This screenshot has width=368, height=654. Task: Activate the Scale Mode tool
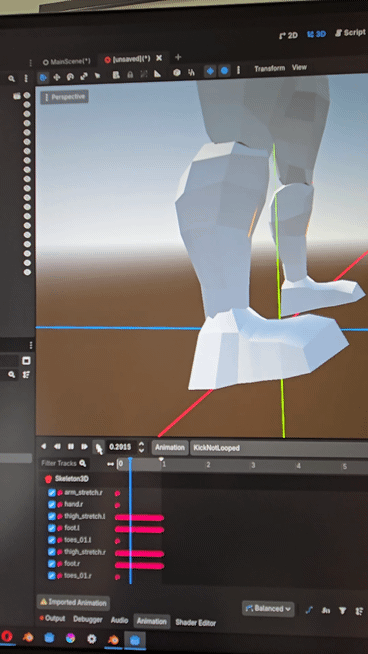(x=84, y=76)
